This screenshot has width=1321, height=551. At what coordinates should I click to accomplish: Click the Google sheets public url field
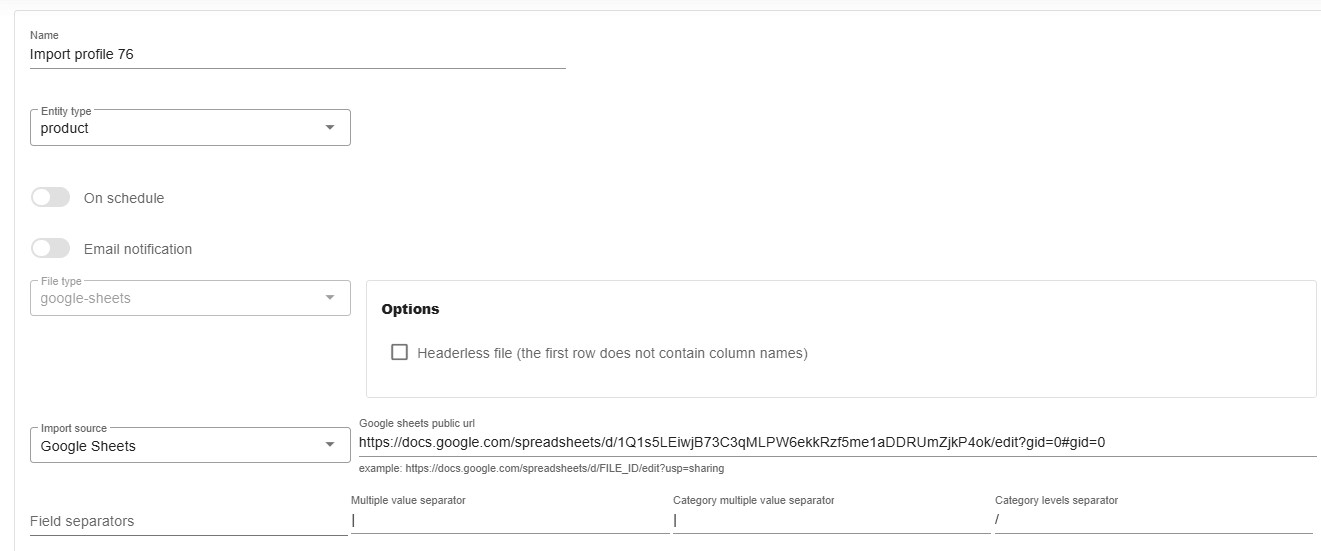tap(836, 442)
